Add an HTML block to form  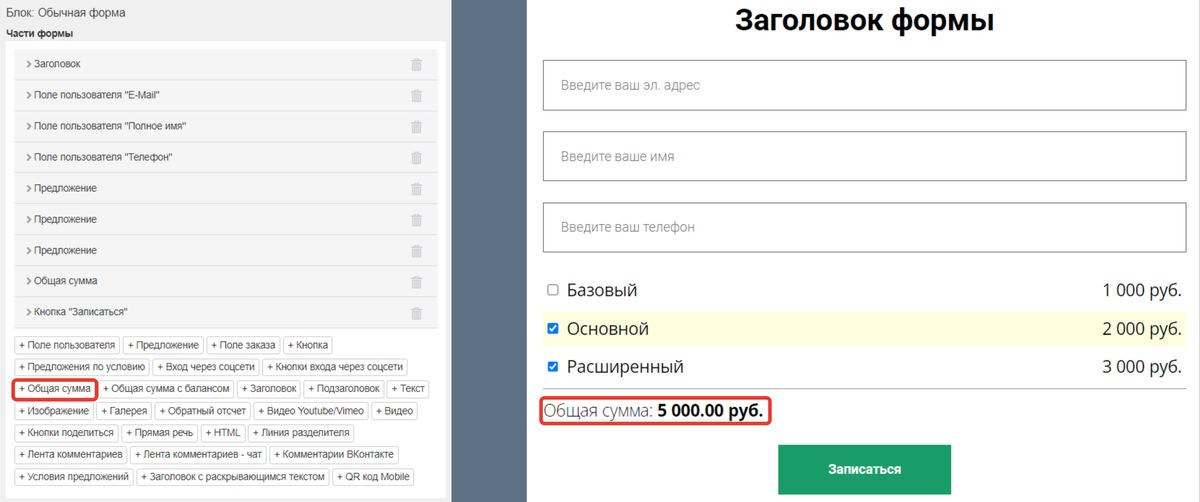click(x=222, y=433)
